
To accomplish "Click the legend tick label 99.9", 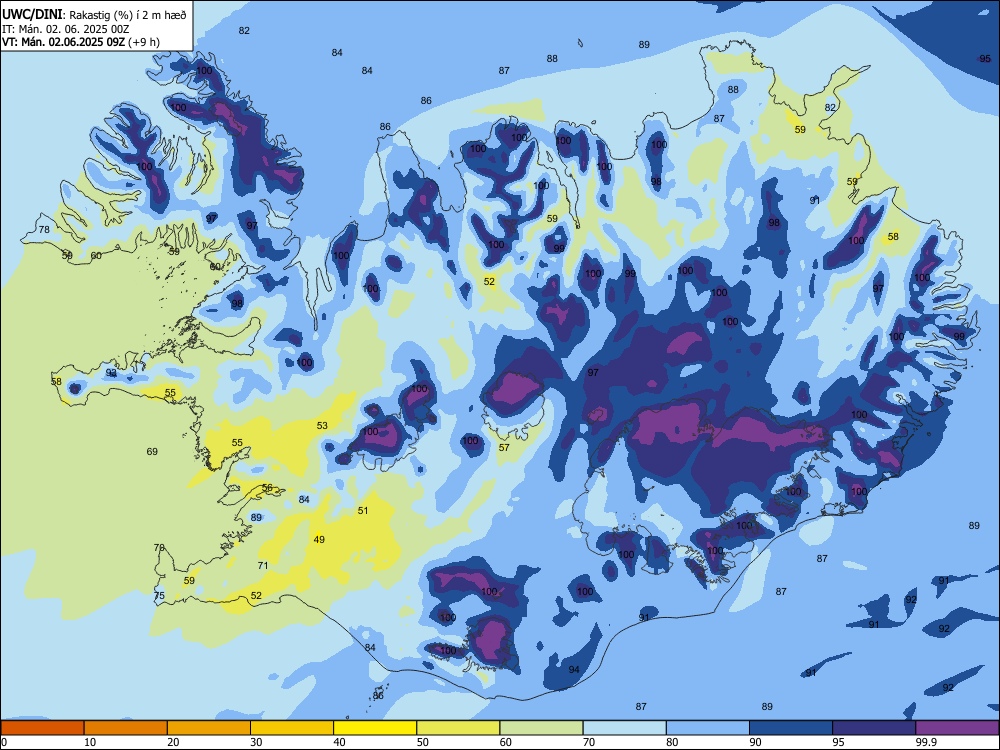I will tap(925, 742).
